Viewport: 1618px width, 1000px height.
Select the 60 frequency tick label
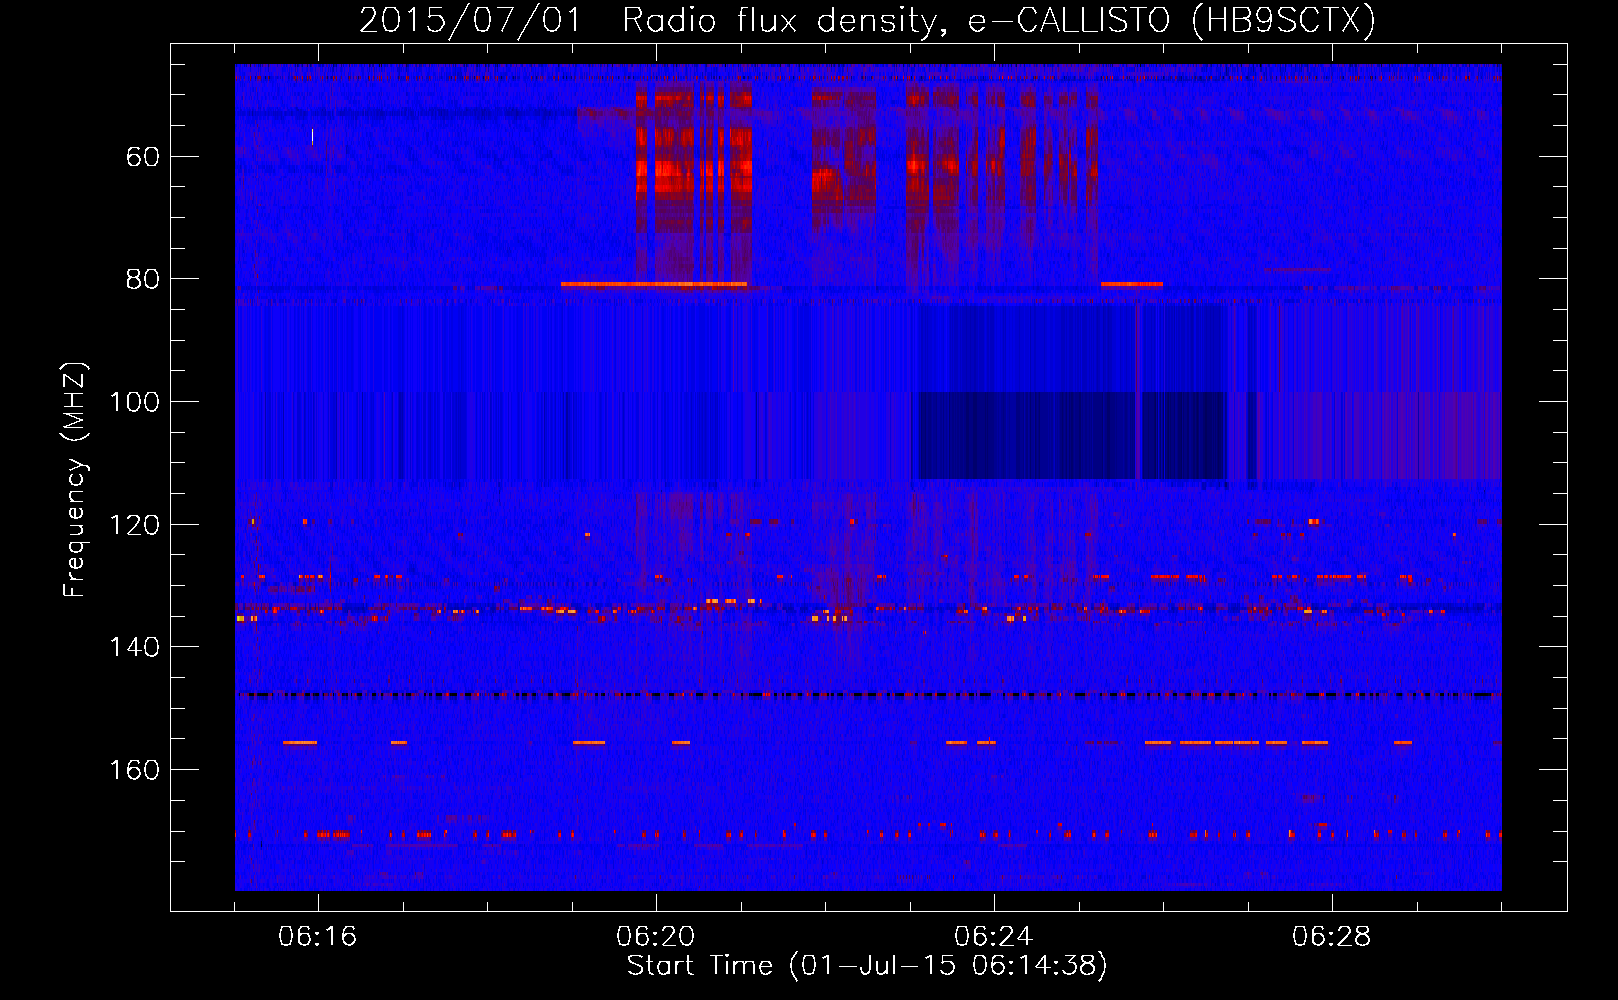tap(143, 157)
